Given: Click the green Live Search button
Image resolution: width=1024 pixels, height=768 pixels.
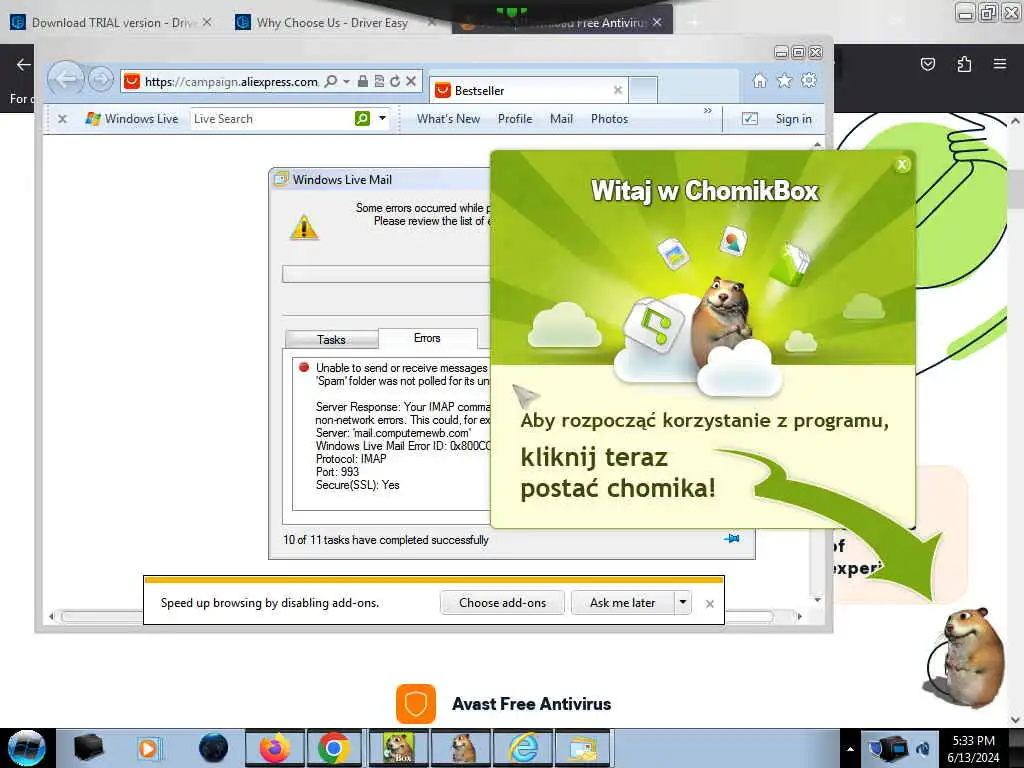Looking at the screenshot, I should pyautogui.click(x=362, y=118).
